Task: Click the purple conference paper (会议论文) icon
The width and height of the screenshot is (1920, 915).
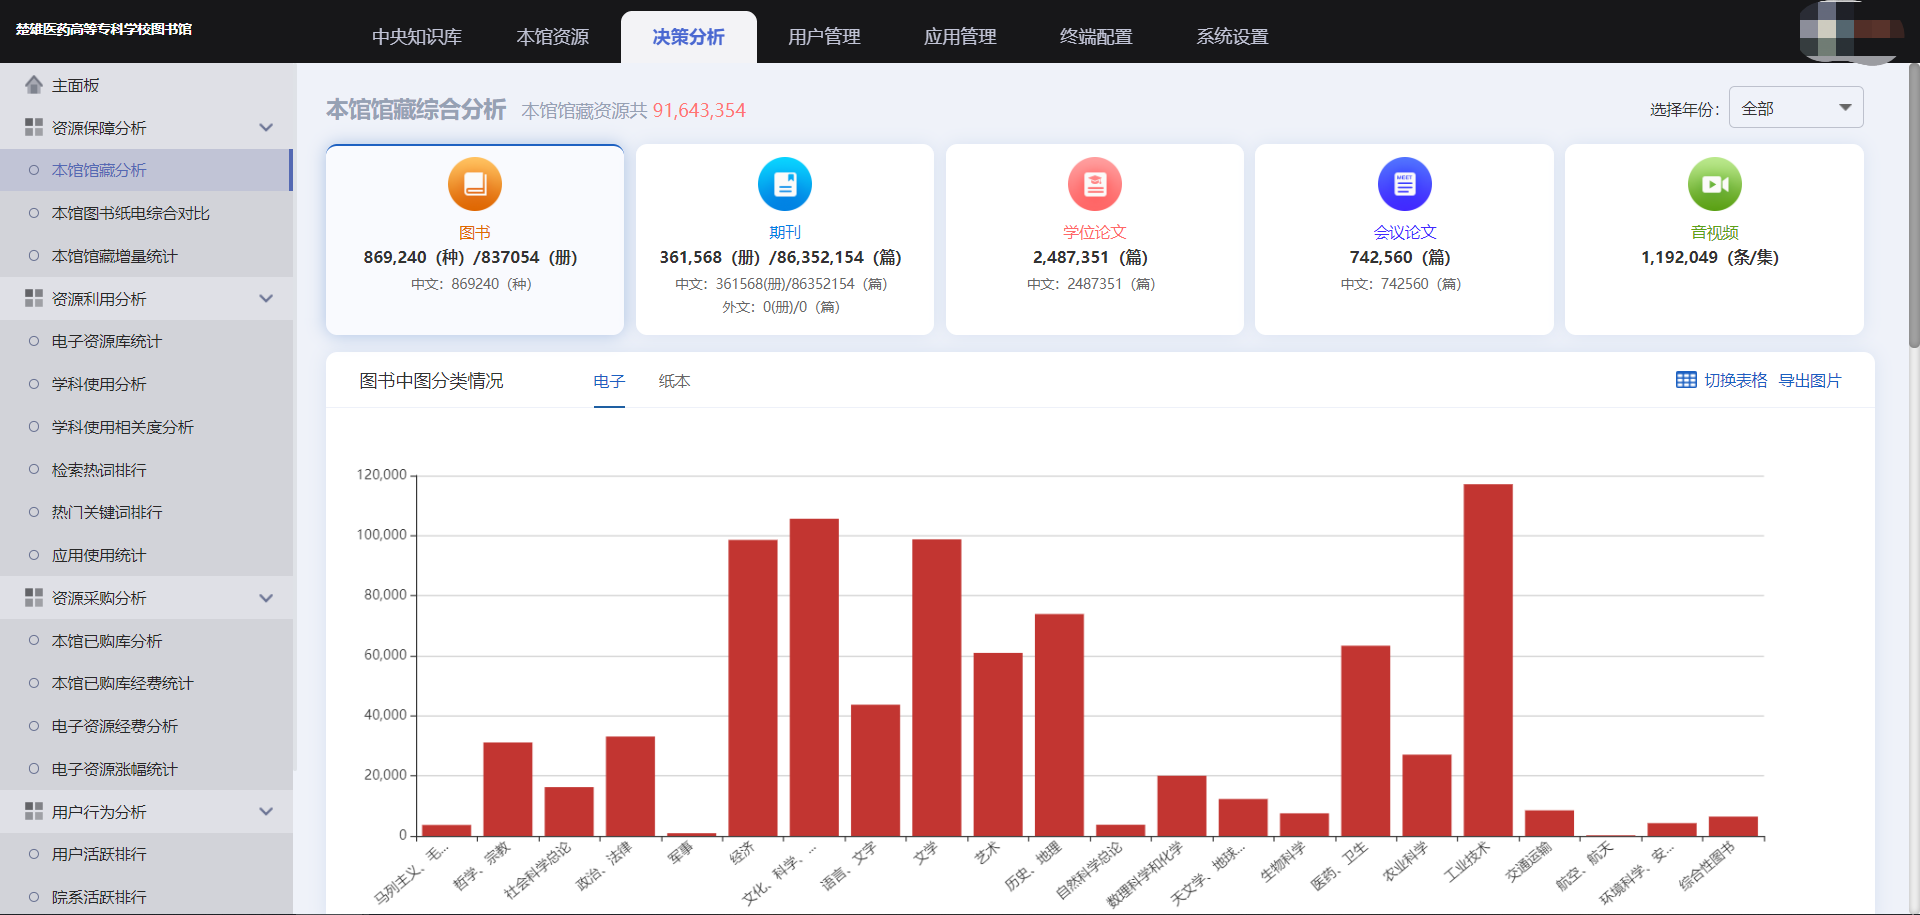Action: coord(1404,184)
